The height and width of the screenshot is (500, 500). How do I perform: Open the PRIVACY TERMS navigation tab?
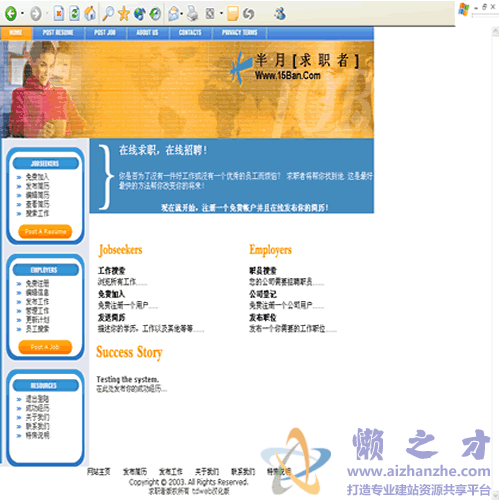(240, 33)
